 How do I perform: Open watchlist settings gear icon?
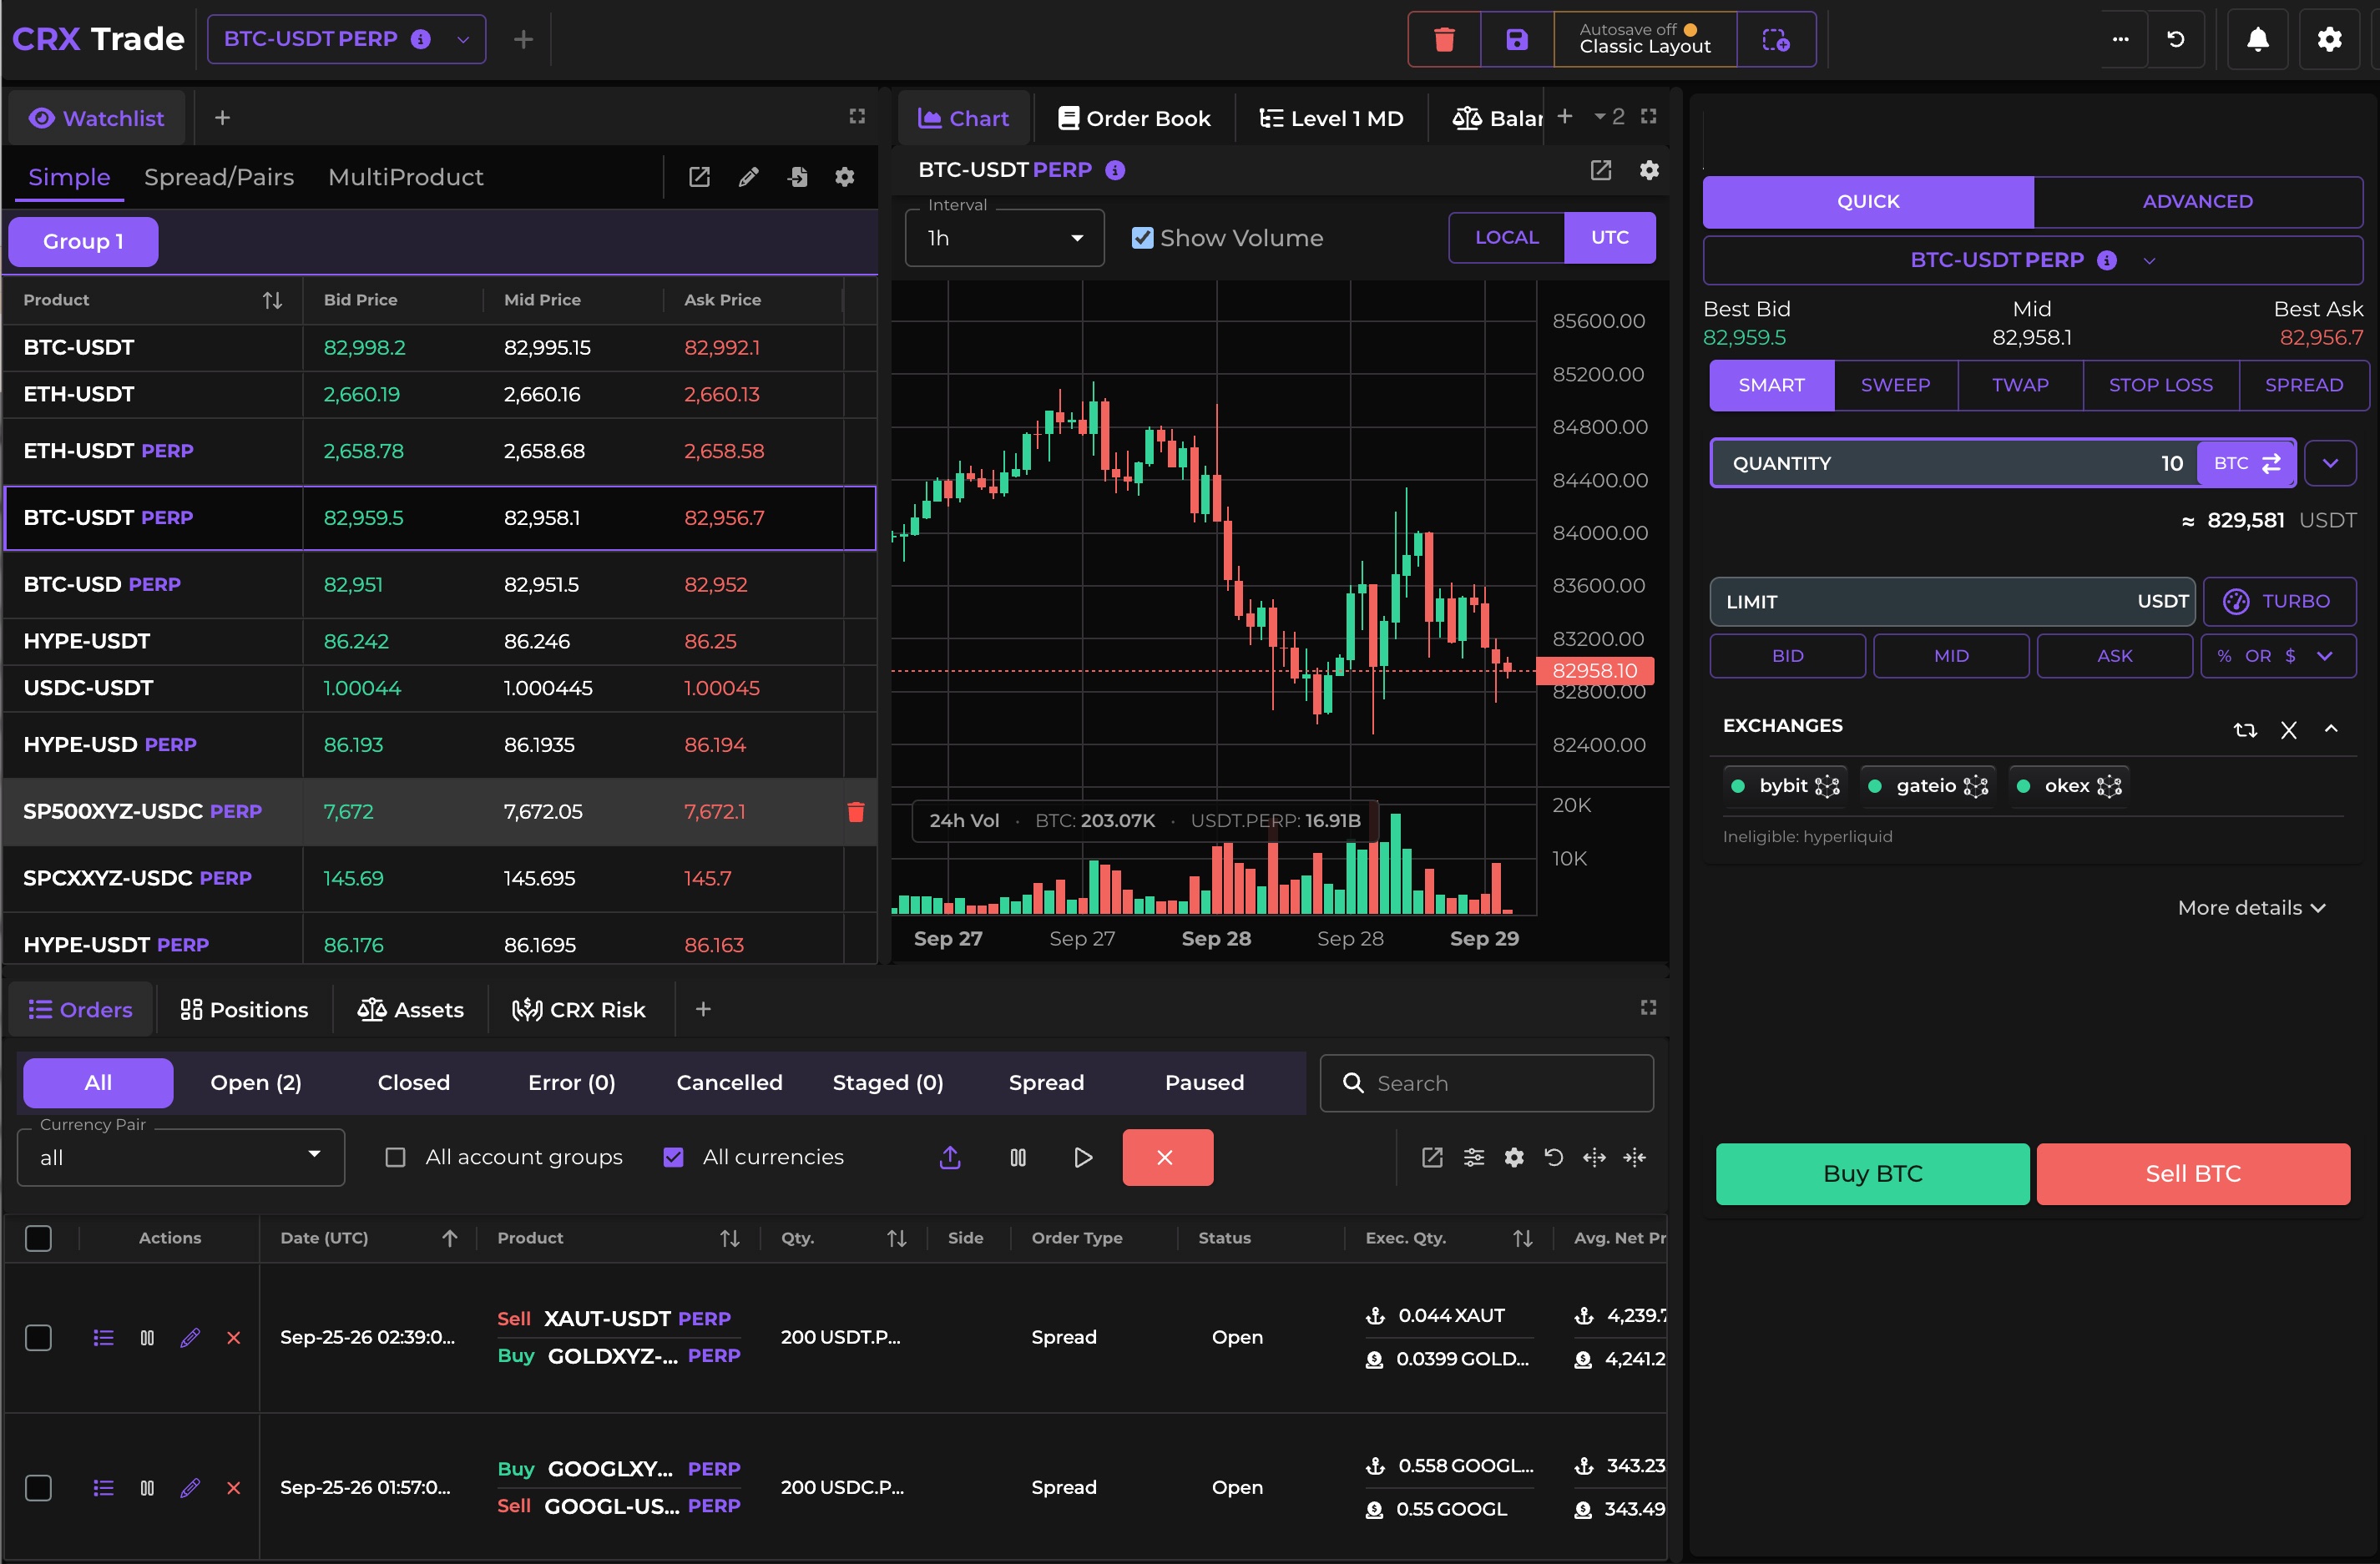[845, 177]
